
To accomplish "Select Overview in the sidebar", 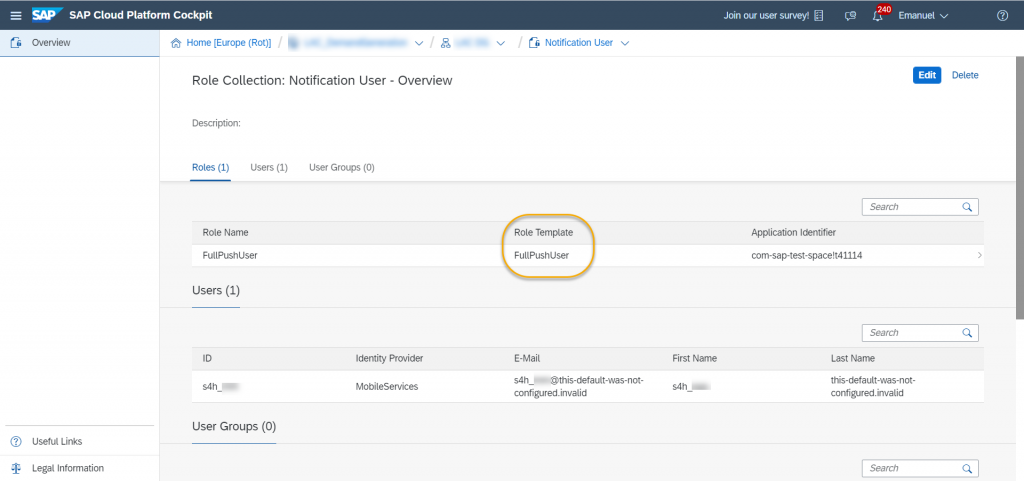I will pos(80,42).
